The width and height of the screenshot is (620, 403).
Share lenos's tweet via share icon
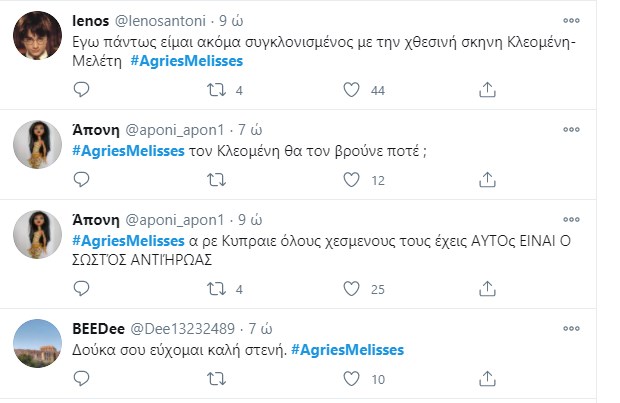(487, 90)
